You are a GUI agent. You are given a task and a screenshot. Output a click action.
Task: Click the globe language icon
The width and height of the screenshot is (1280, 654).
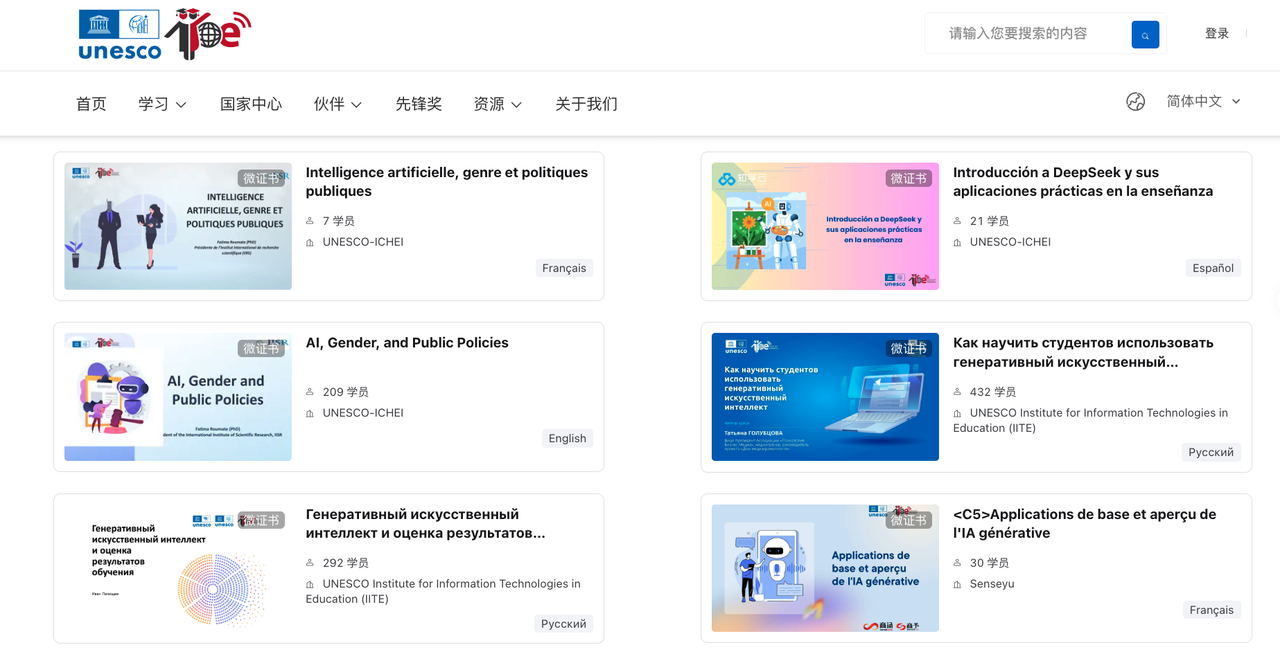click(1135, 101)
